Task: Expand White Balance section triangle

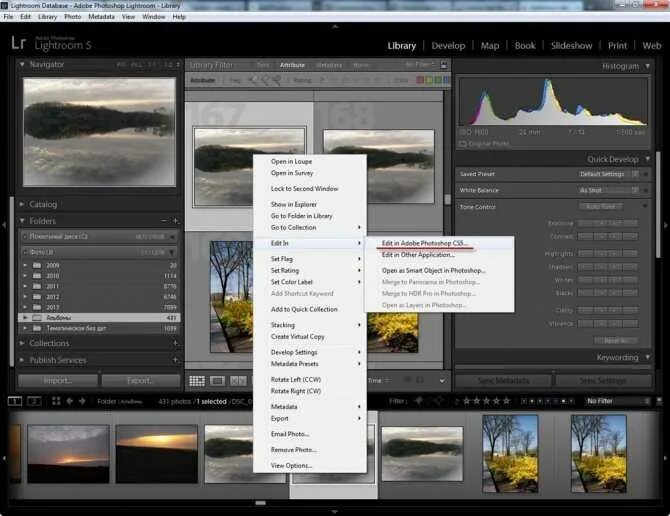Action: click(x=646, y=190)
